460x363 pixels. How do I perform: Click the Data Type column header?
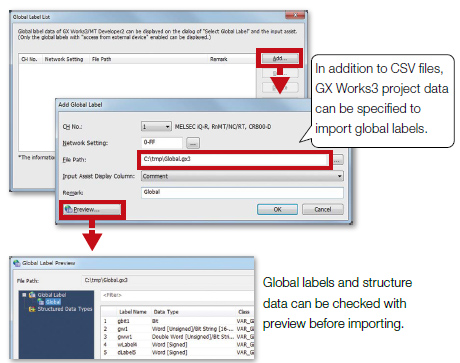(166, 312)
